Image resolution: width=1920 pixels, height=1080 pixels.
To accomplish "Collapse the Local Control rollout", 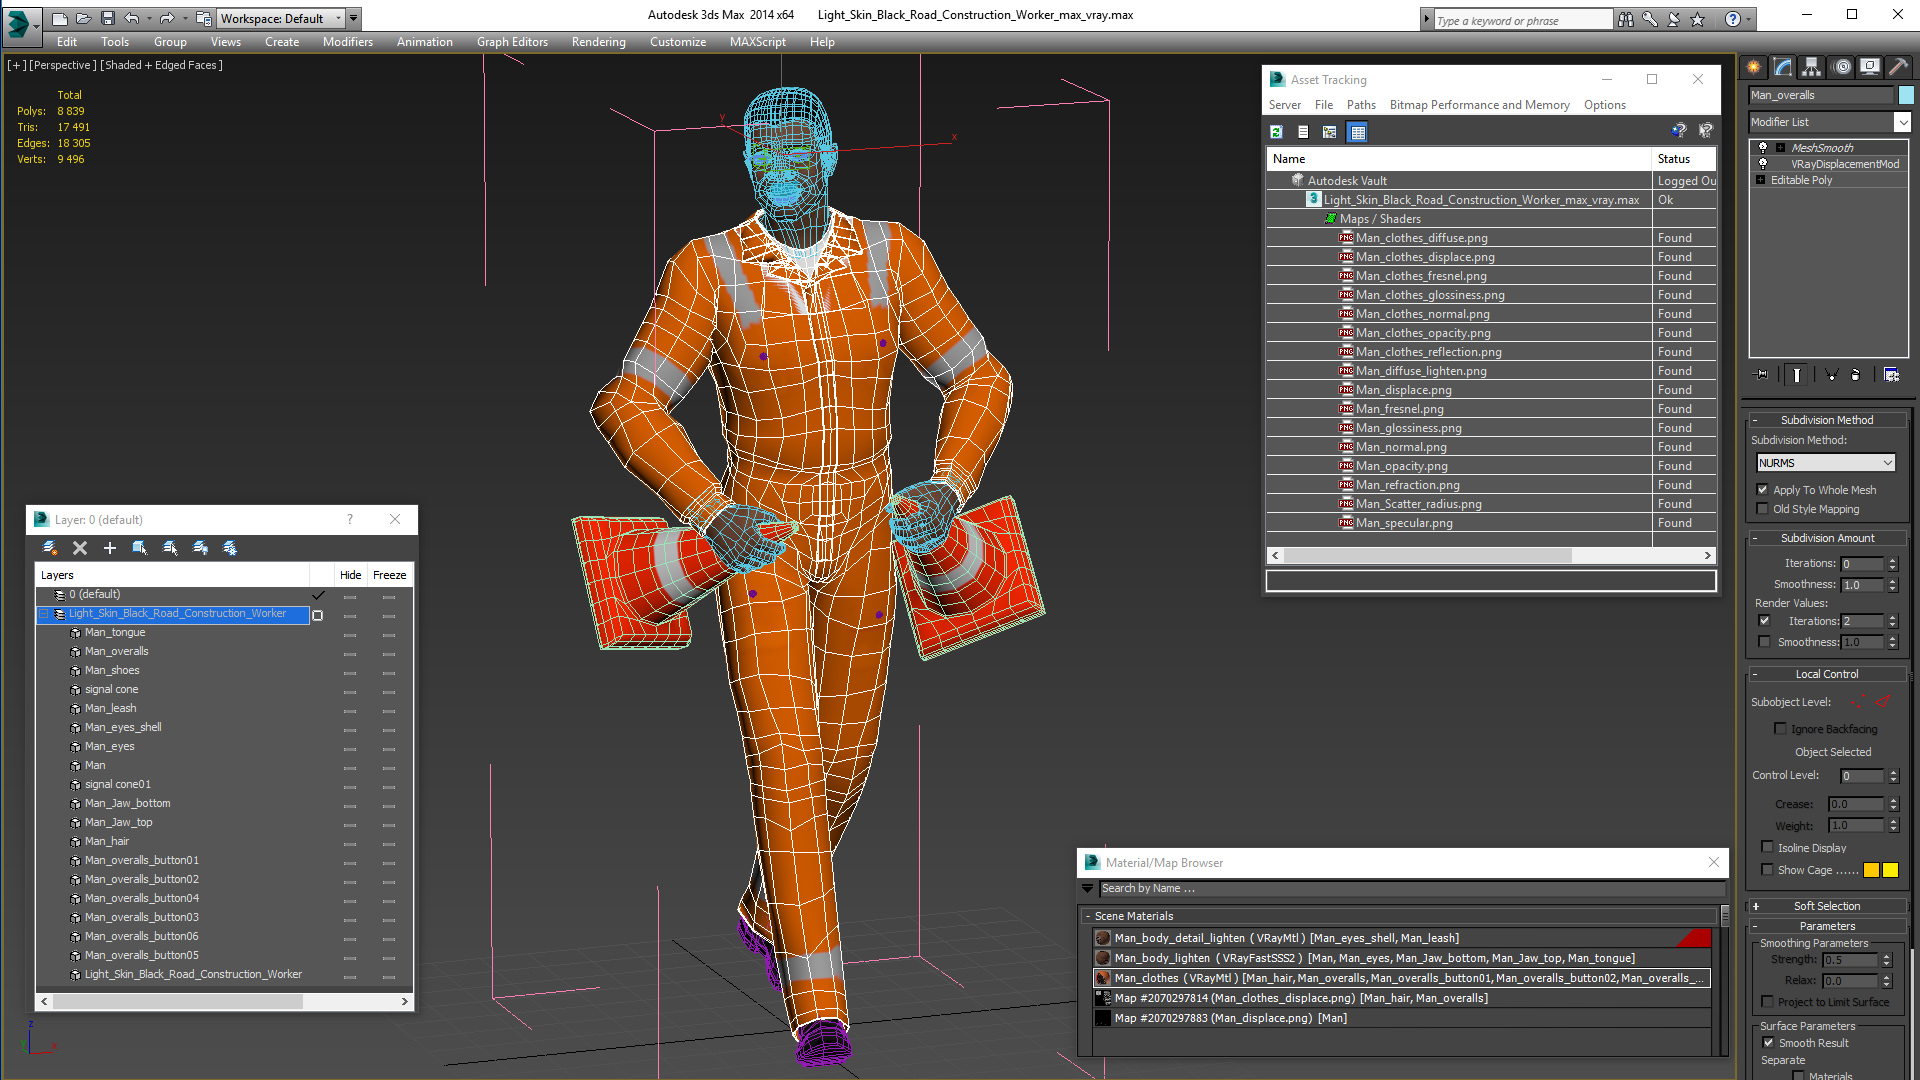I will click(x=1827, y=674).
